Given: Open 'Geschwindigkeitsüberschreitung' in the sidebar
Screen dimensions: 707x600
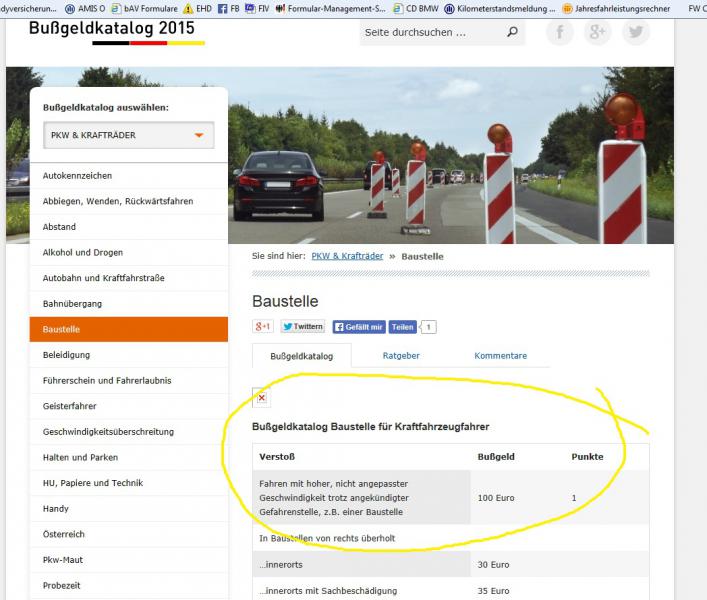Looking at the screenshot, I should [x=108, y=432].
